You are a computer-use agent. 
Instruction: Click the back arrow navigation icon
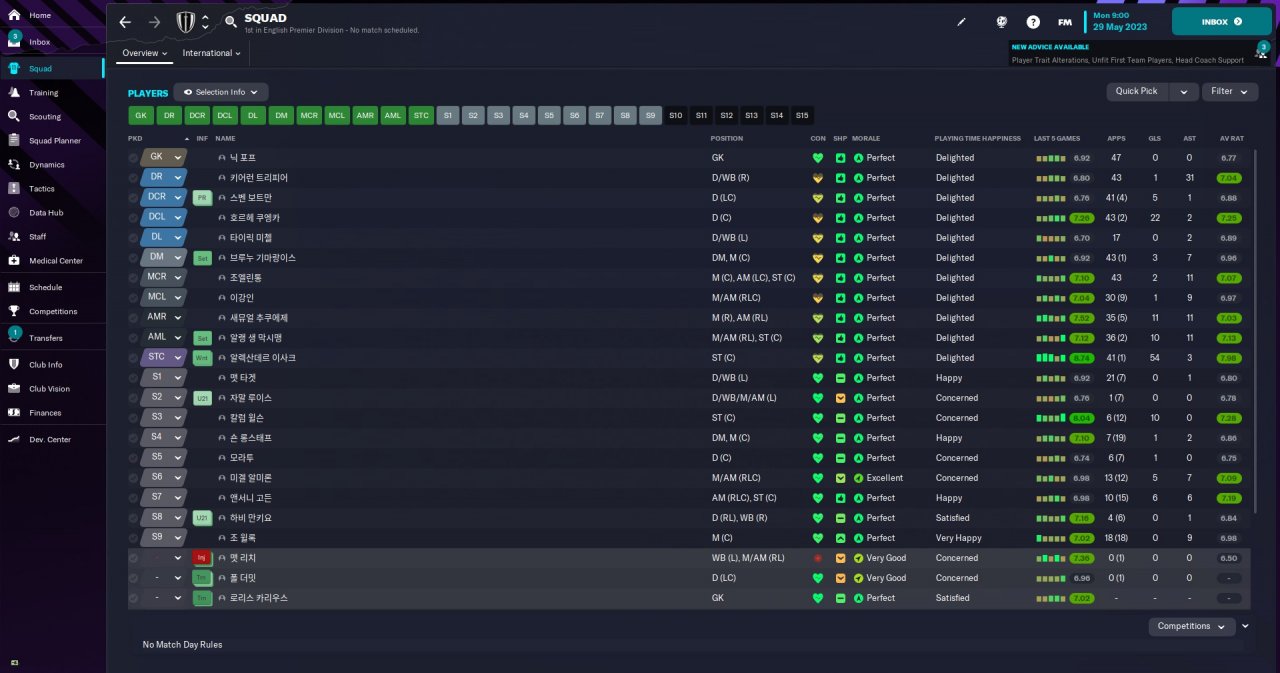coord(125,21)
